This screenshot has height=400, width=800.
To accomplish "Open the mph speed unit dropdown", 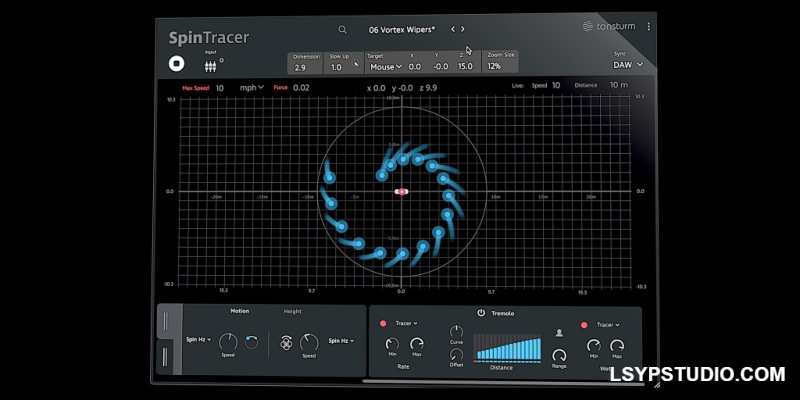I will (252, 88).
